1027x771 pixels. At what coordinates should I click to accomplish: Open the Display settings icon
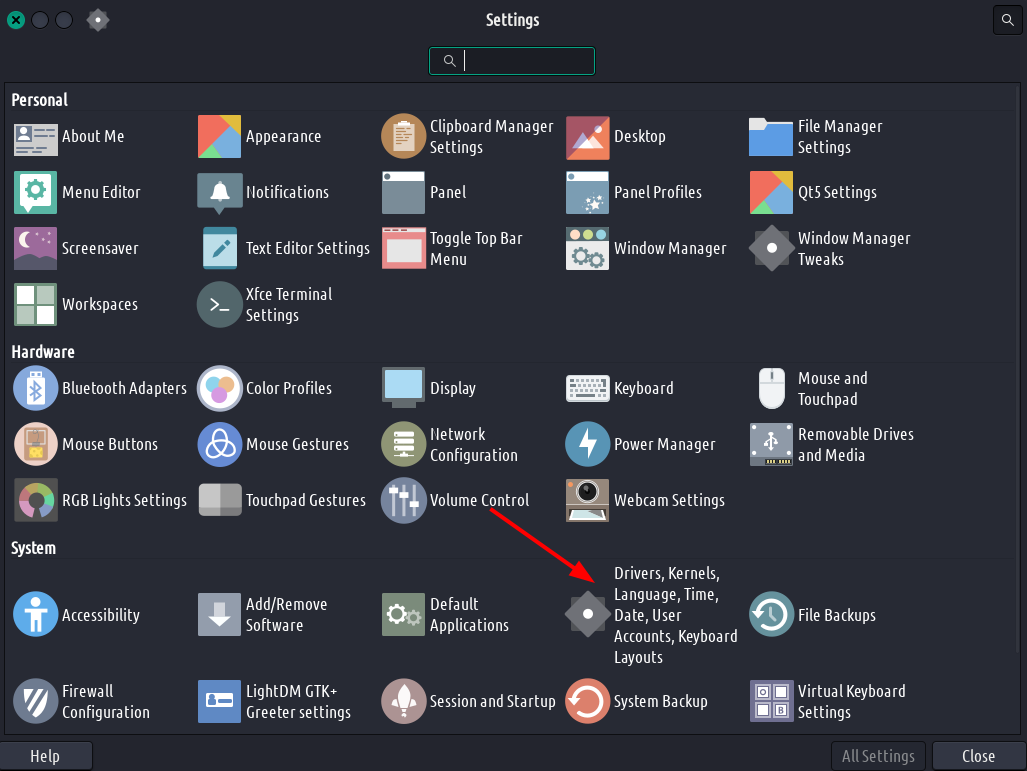click(x=403, y=388)
